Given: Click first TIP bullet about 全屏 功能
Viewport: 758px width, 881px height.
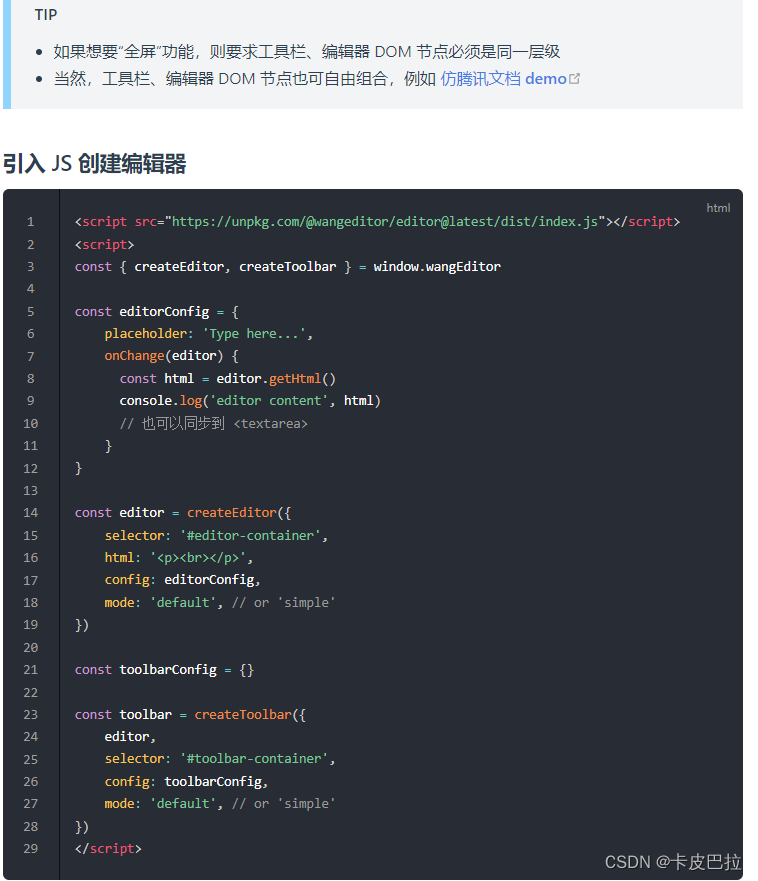Looking at the screenshot, I should pyautogui.click(x=307, y=52).
